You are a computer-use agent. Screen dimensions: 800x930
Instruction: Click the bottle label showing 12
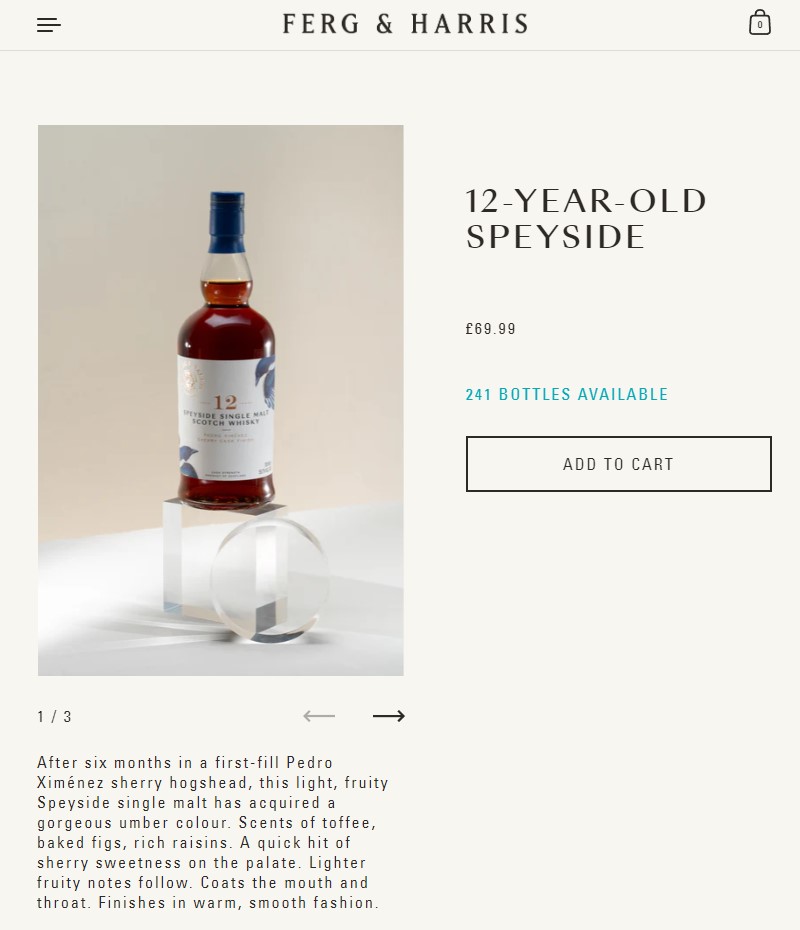click(225, 417)
